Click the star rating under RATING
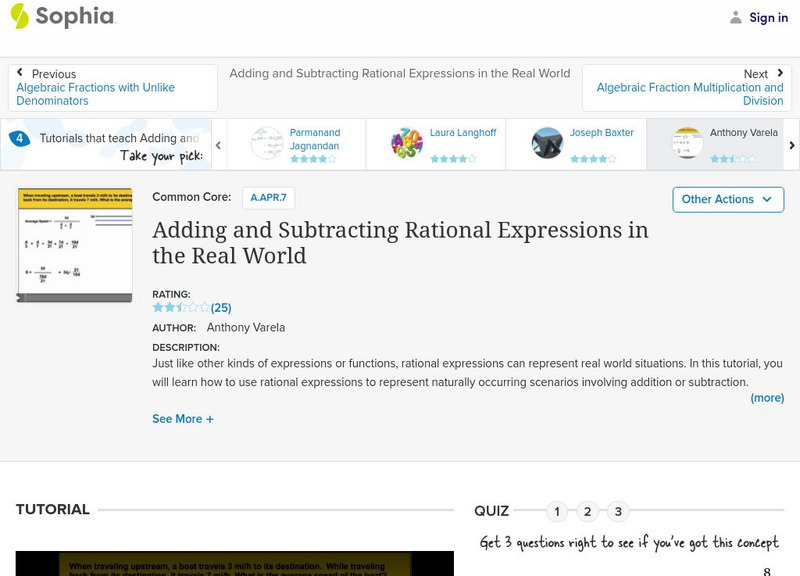The image size is (800, 576). coord(181,308)
